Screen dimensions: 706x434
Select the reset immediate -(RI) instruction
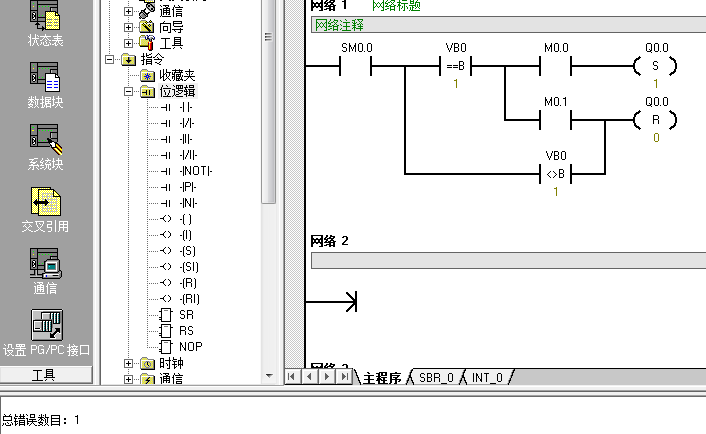click(x=189, y=299)
